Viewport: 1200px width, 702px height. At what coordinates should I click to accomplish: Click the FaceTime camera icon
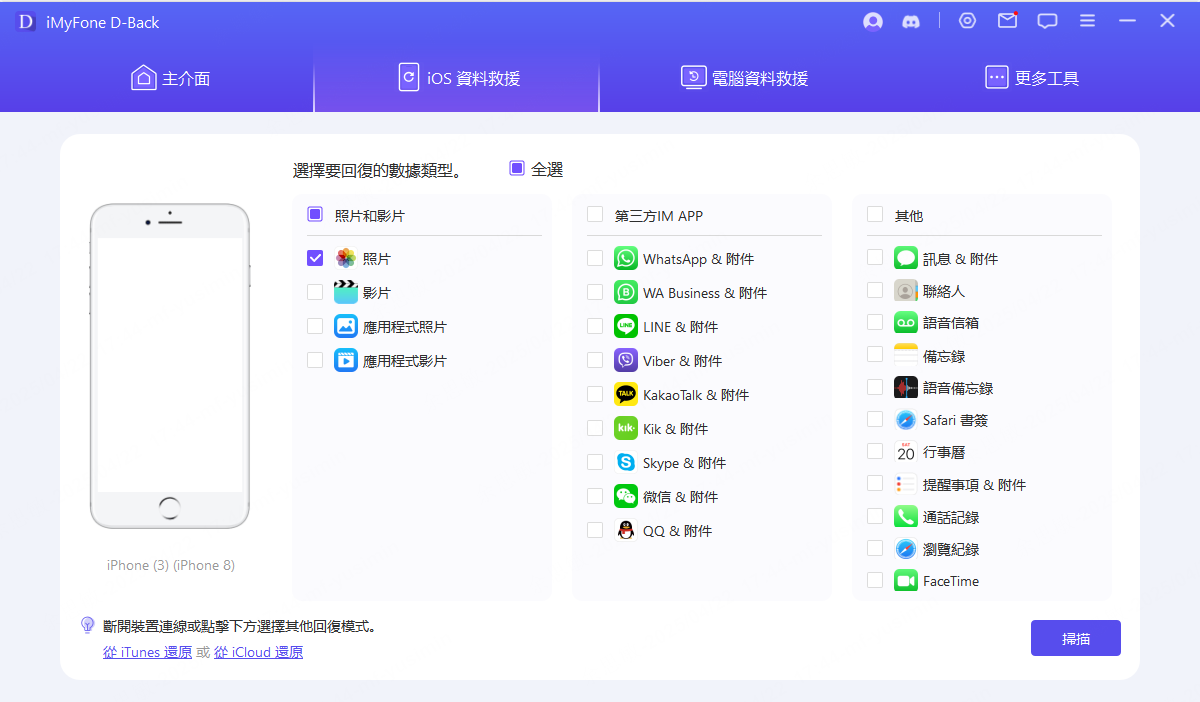click(906, 580)
